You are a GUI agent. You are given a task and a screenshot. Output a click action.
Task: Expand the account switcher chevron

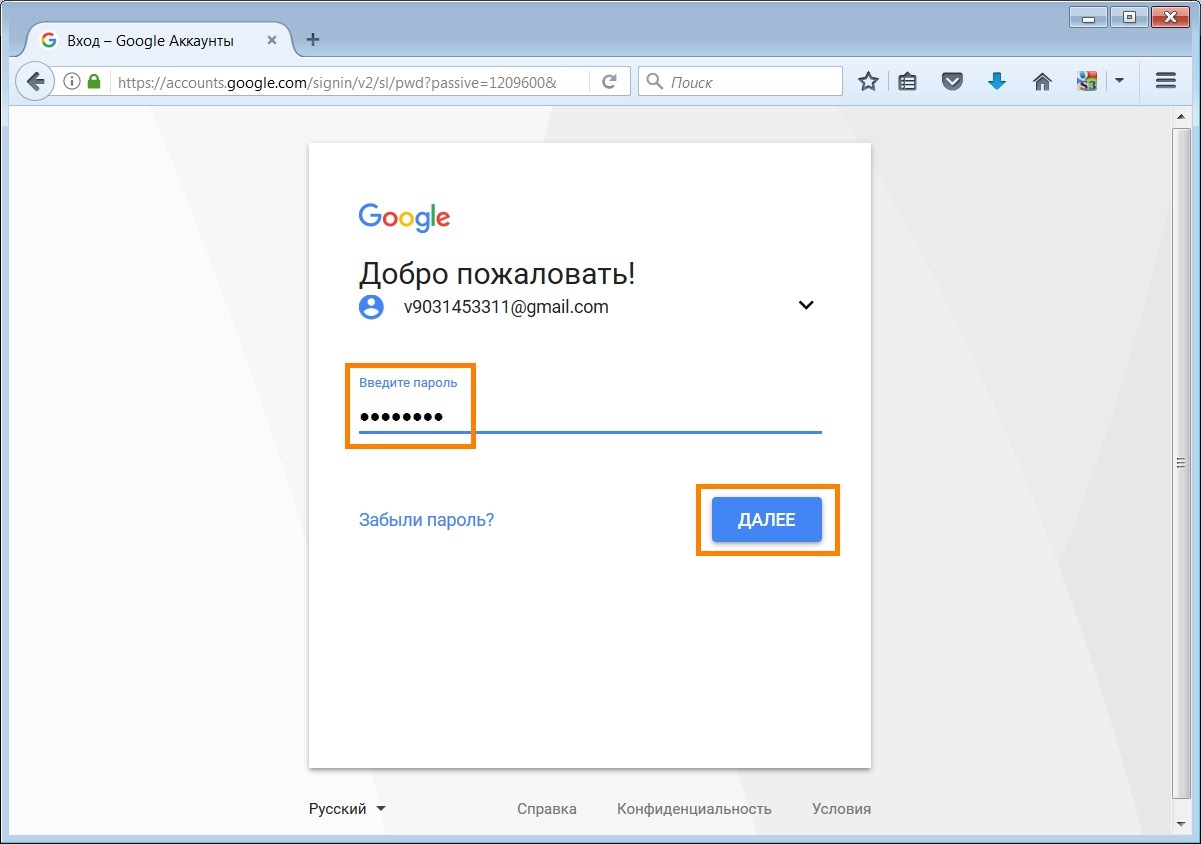coord(806,306)
